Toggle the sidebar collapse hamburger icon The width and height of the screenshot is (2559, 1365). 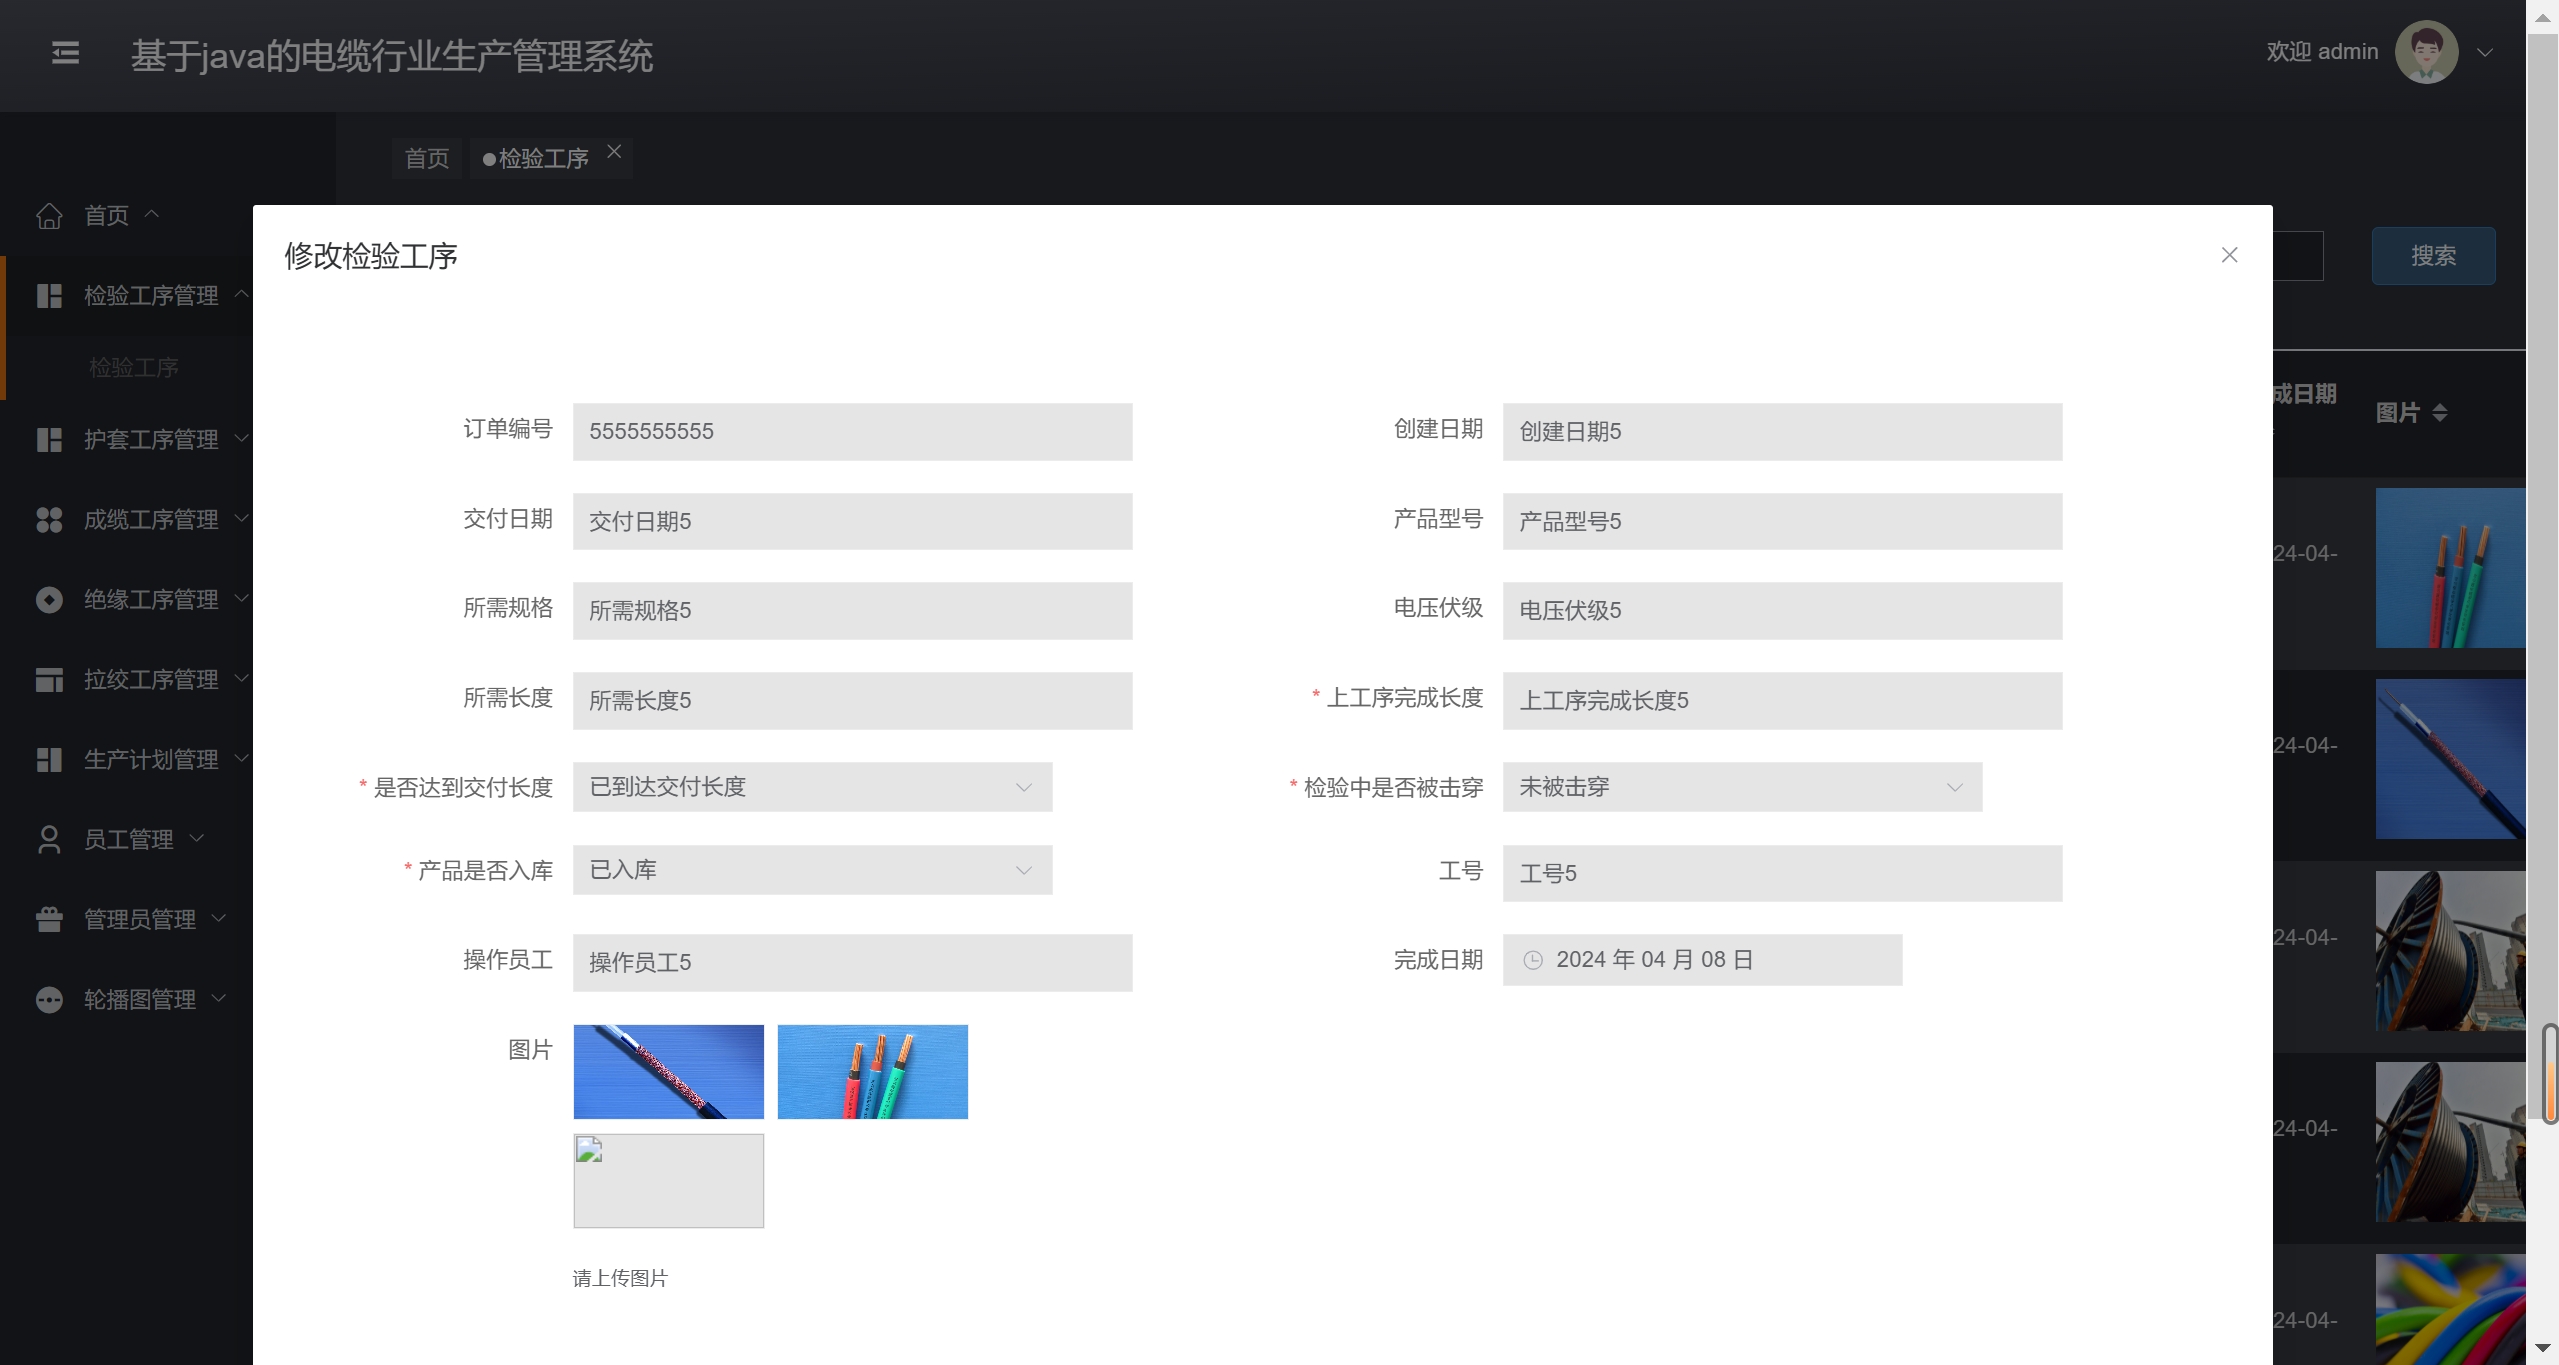tap(65, 53)
